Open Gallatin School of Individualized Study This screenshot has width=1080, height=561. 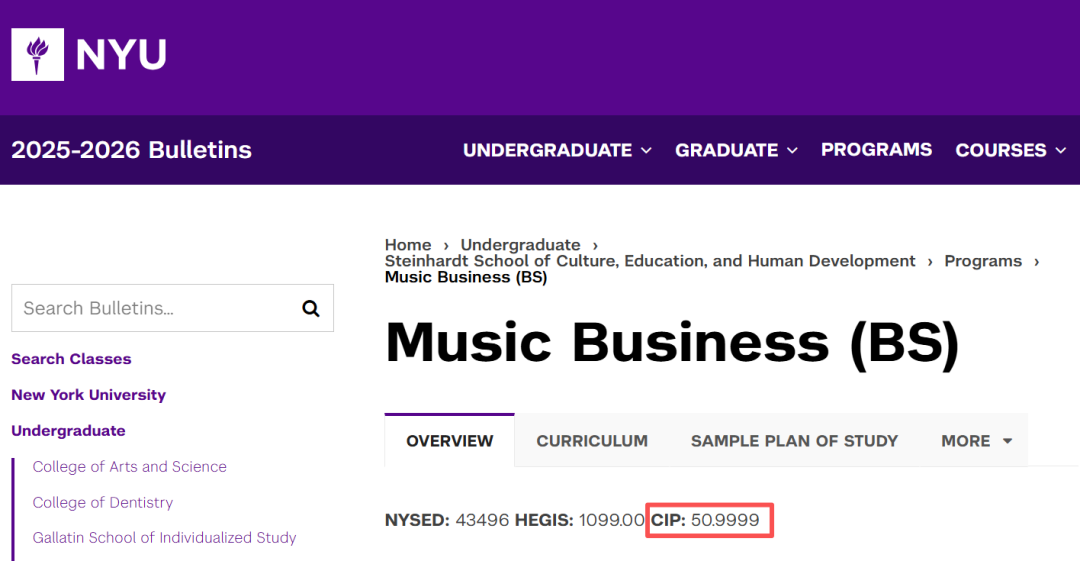point(165,538)
